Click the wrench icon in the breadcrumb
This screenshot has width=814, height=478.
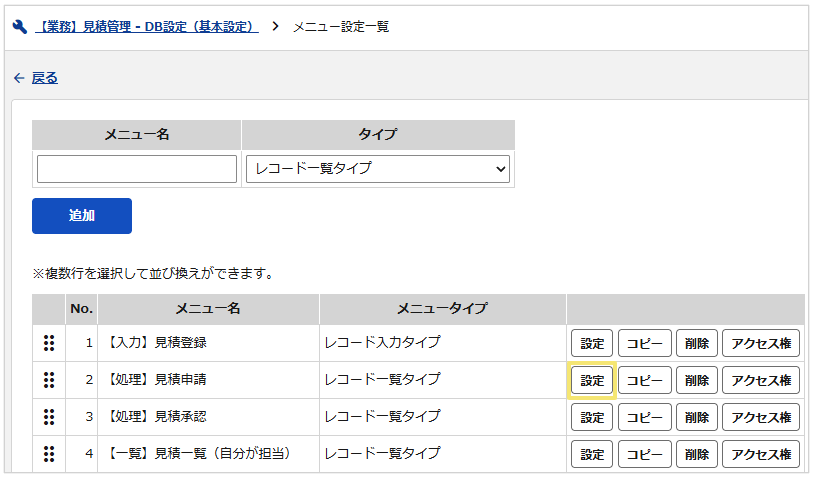coord(20,26)
